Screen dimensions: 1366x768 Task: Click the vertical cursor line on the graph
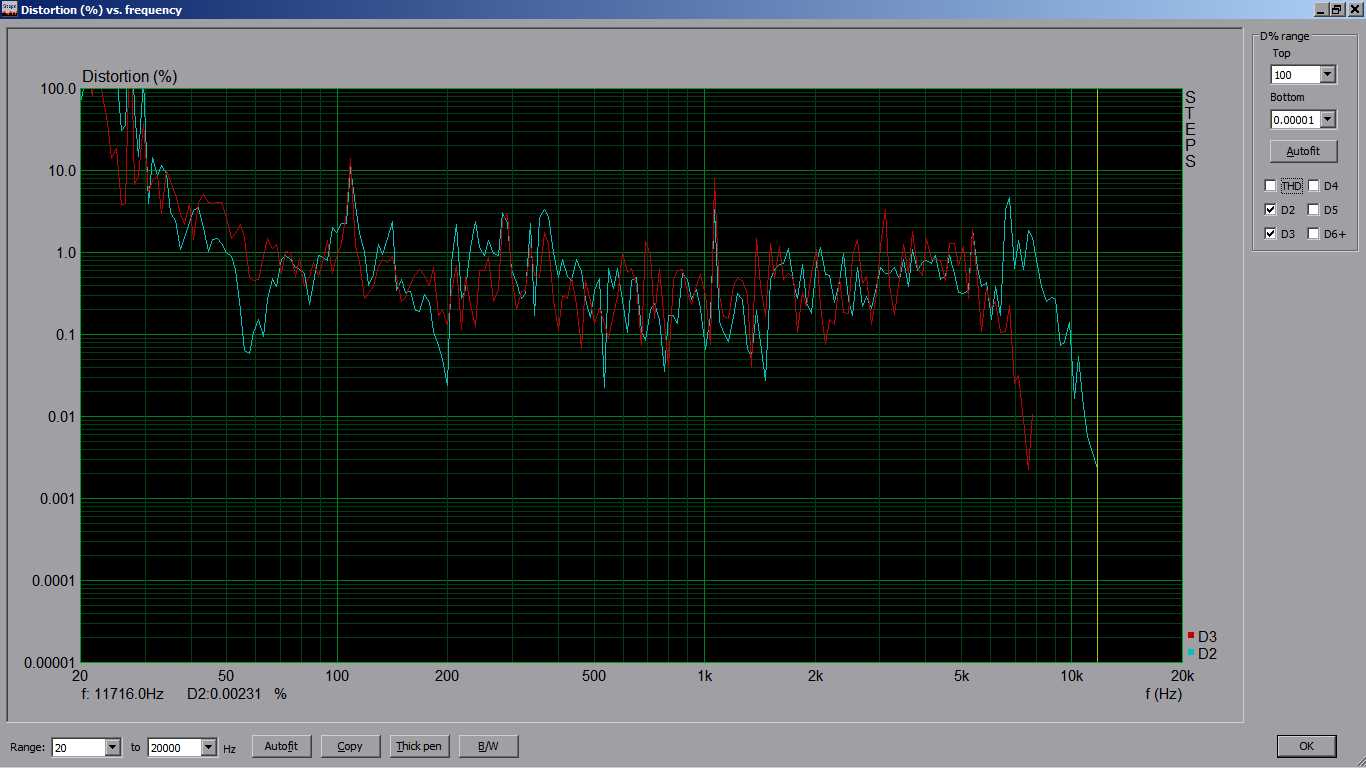pyautogui.click(x=1098, y=300)
